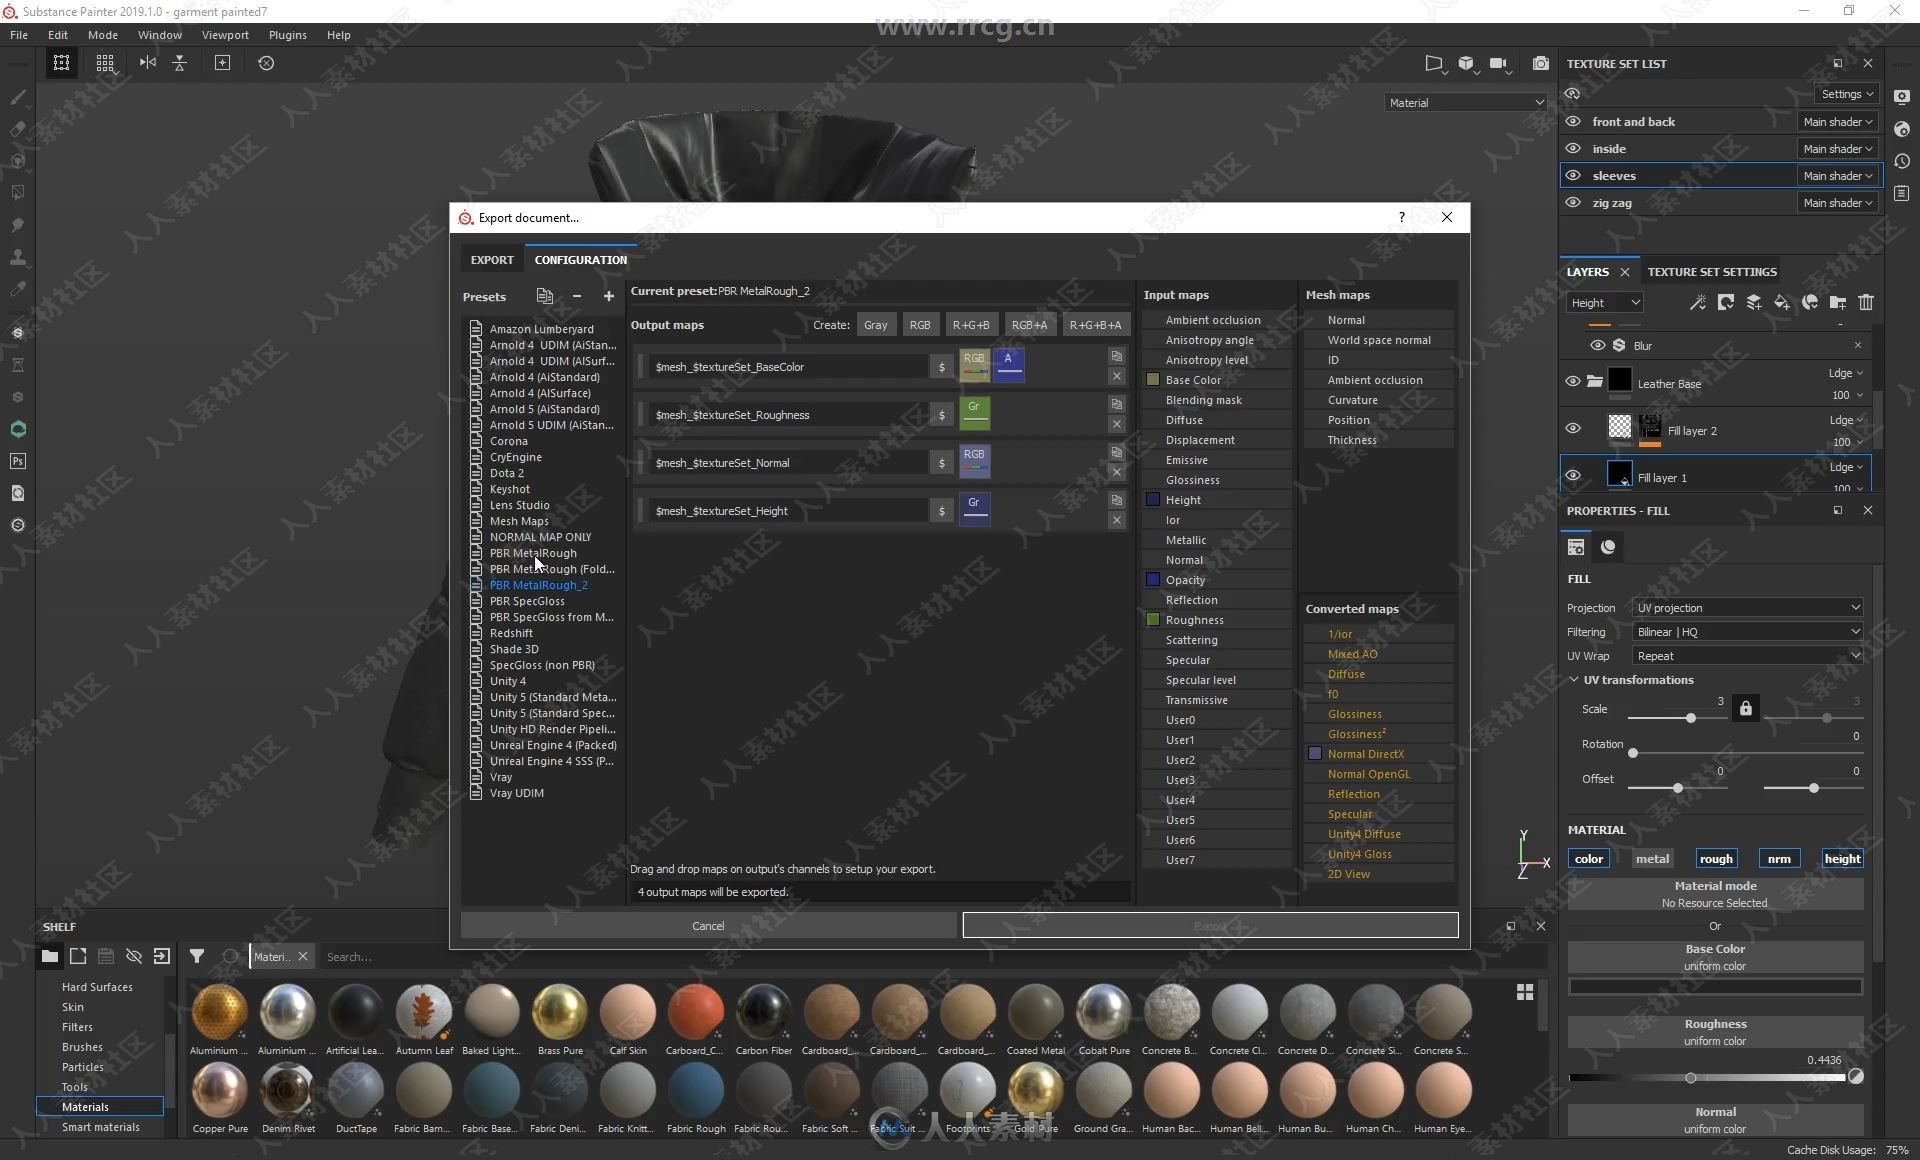Screen dimensions: 1920x1160
Task: Select Unreal Engine 4 (Packed) preset
Action: point(553,745)
